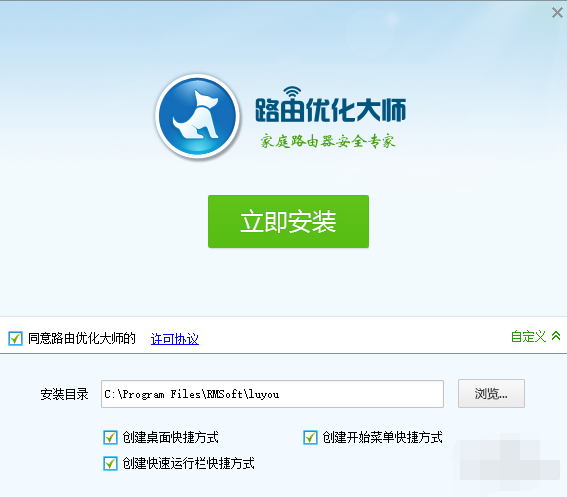Start installation with 立即安装 button
Screen dimensions: 567x497
[x=288, y=221]
